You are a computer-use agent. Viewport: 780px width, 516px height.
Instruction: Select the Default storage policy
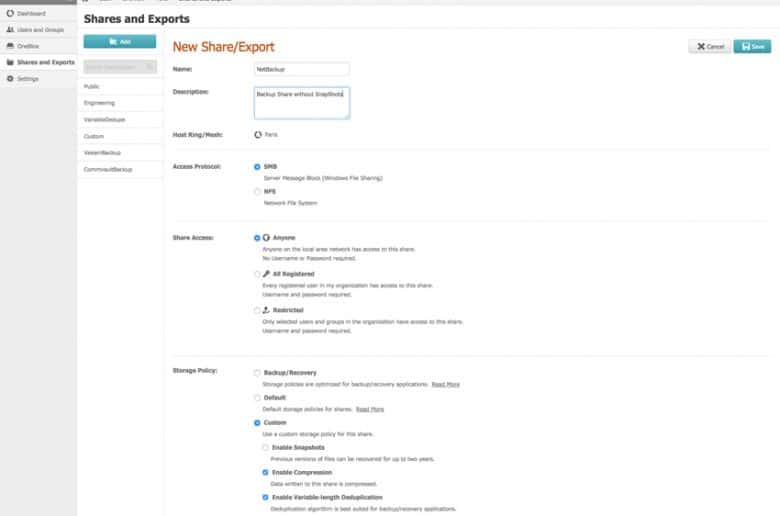[x=257, y=398]
